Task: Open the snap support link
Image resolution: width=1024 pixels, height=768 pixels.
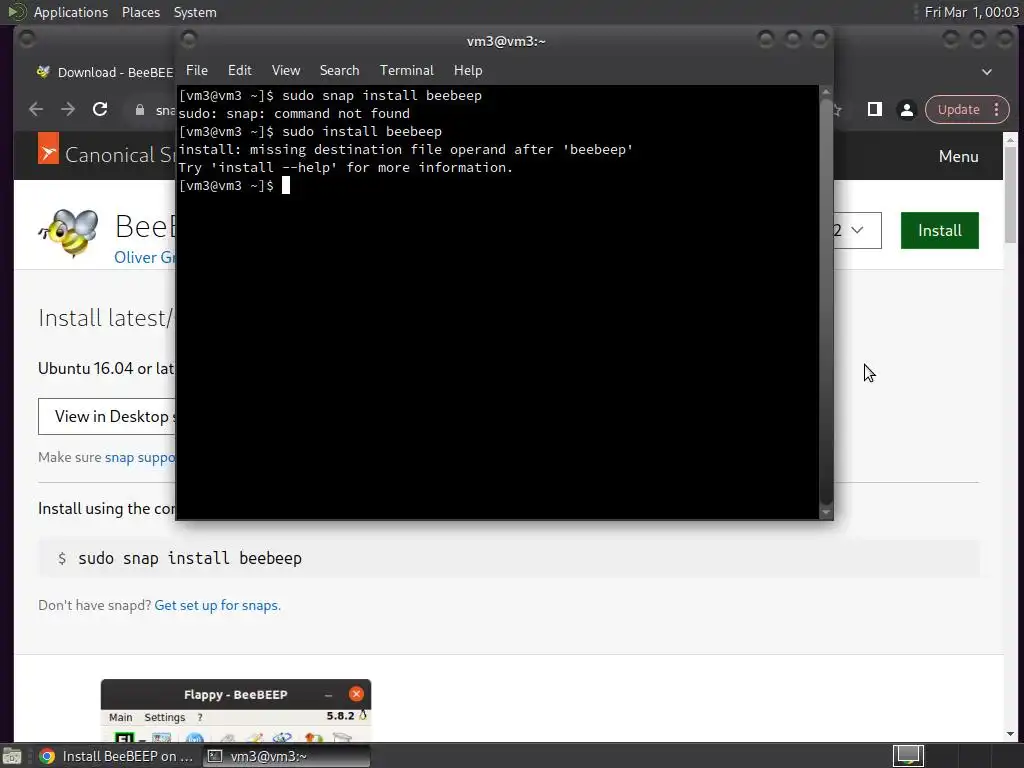Action: coord(140,457)
